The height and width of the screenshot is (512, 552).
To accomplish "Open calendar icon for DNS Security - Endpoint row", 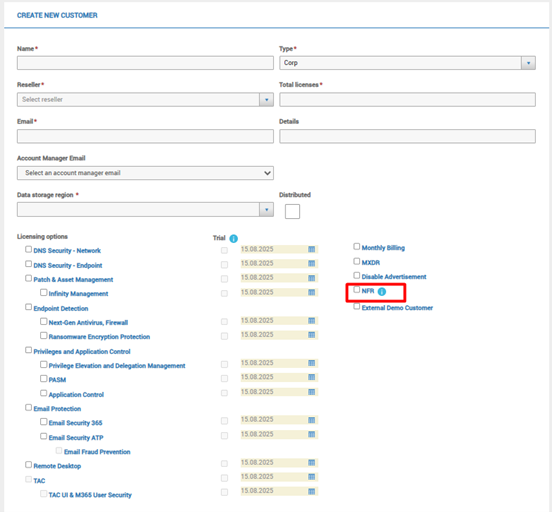I will [x=312, y=263].
